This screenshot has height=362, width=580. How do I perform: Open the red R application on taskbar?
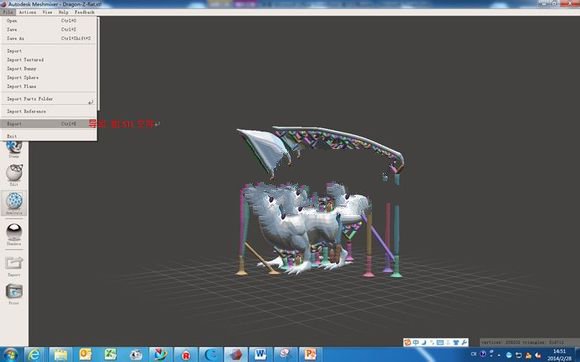[x=186, y=355]
